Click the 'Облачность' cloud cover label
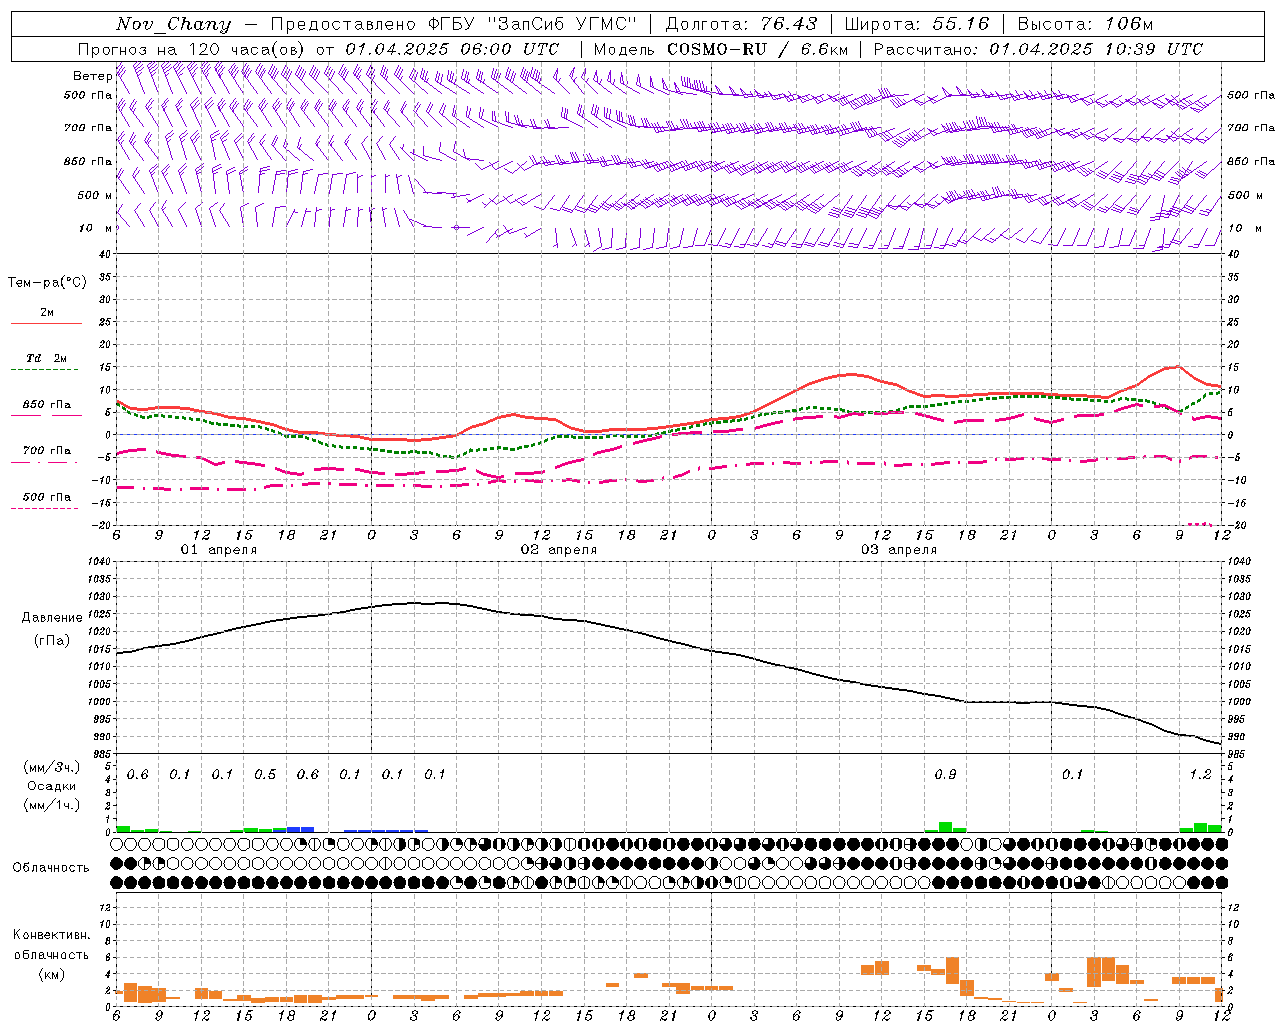The width and height of the screenshot is (1280, 1024). tap(51, 868)
